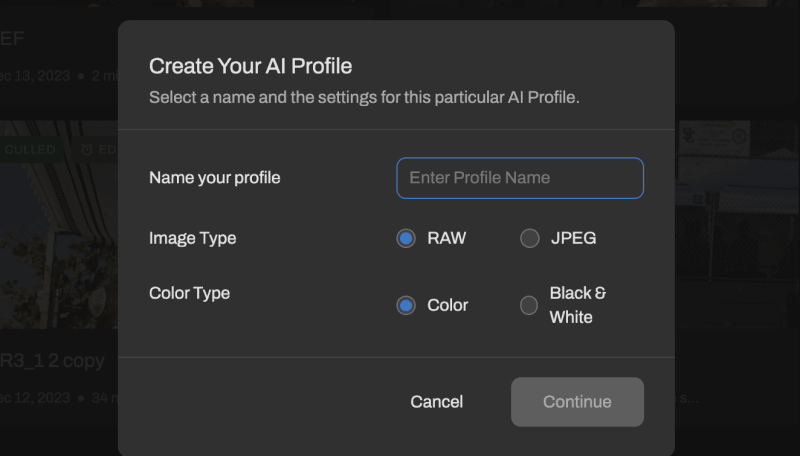Select the RAW image type option
This screenshot has height=456, width=800.
coord(406,238)
